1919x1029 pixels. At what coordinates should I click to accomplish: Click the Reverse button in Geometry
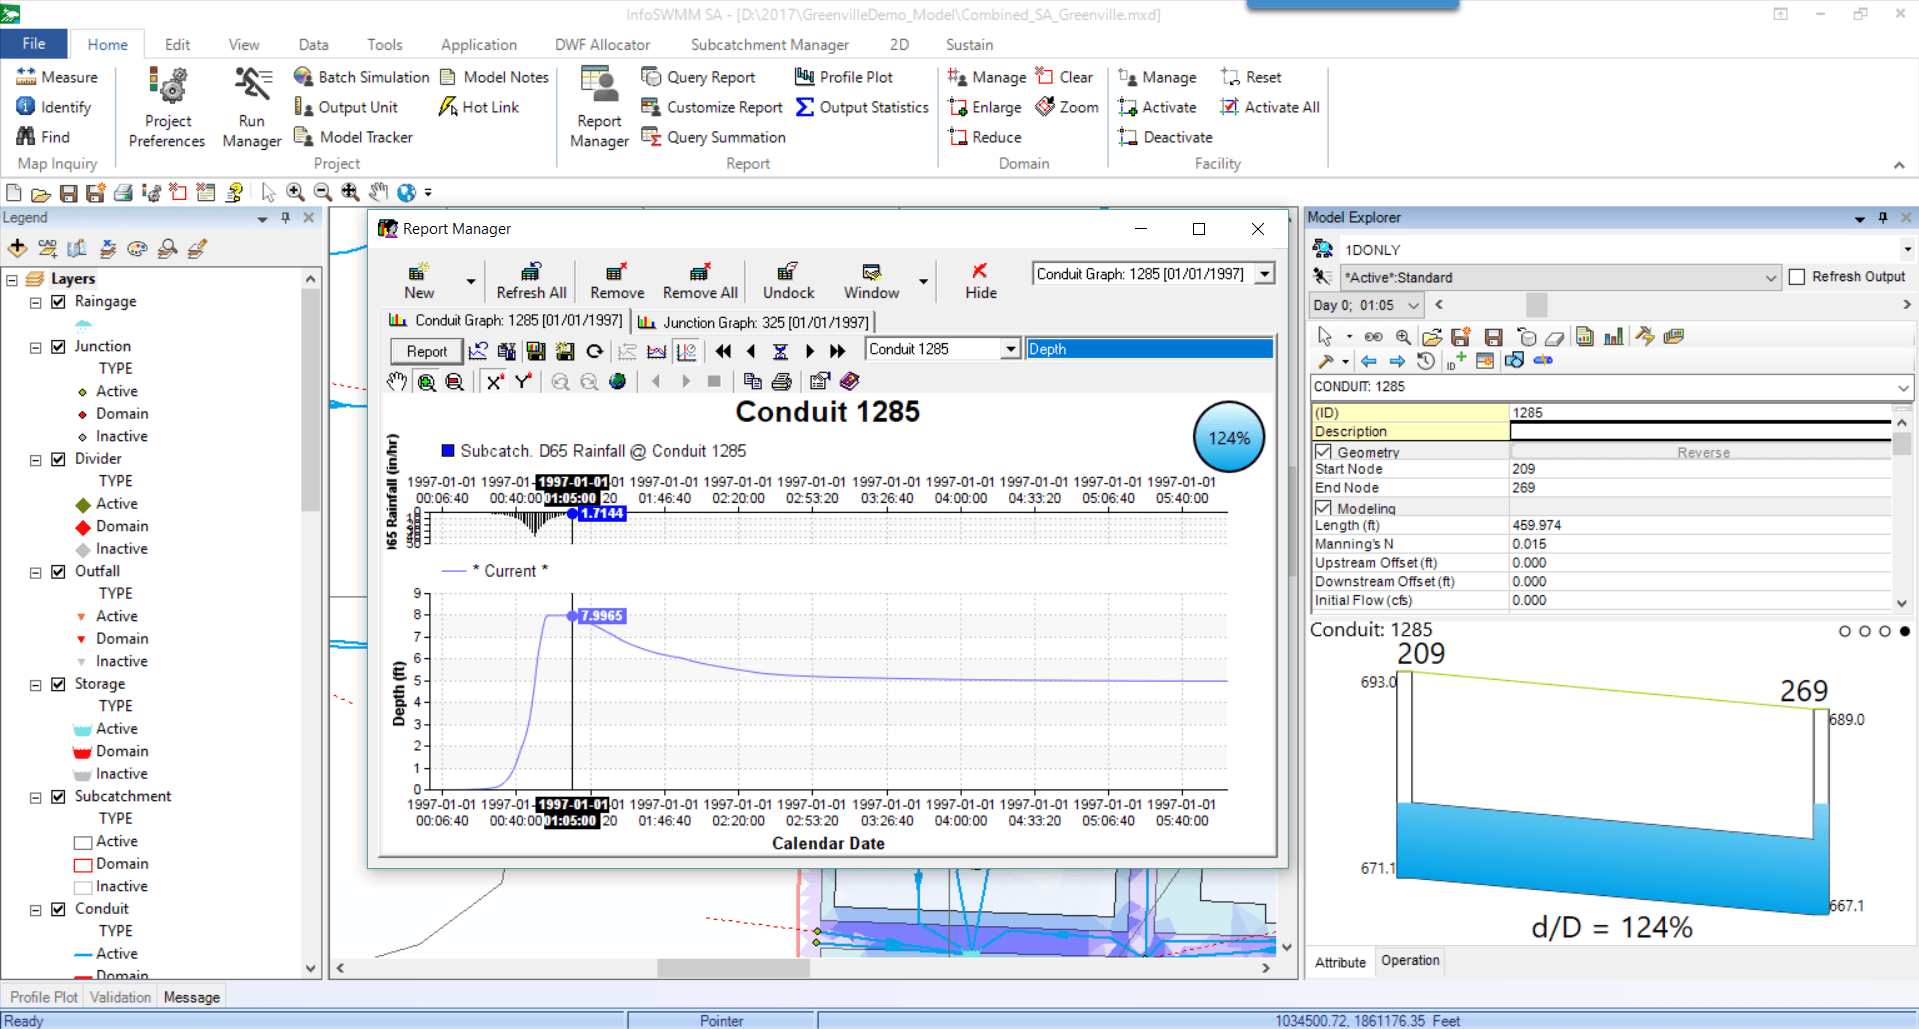[x=1702, y=452]
